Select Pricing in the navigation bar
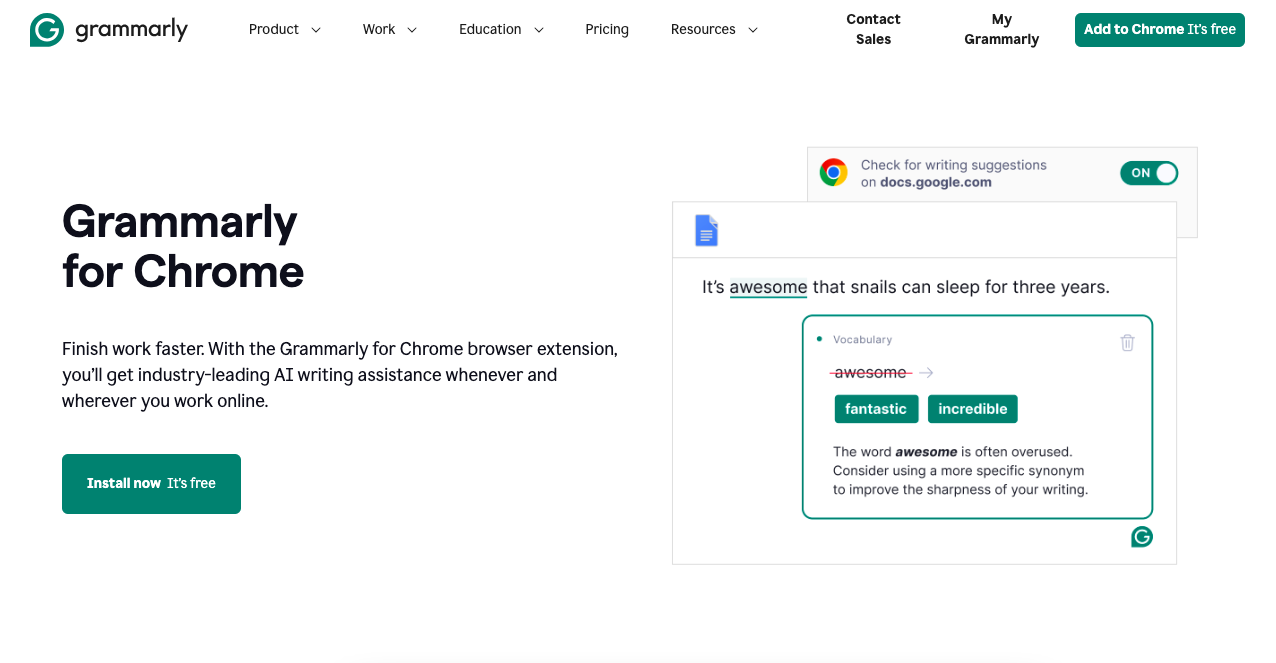The width and height of the screenshot is (1276, 663). coord(607,29)
